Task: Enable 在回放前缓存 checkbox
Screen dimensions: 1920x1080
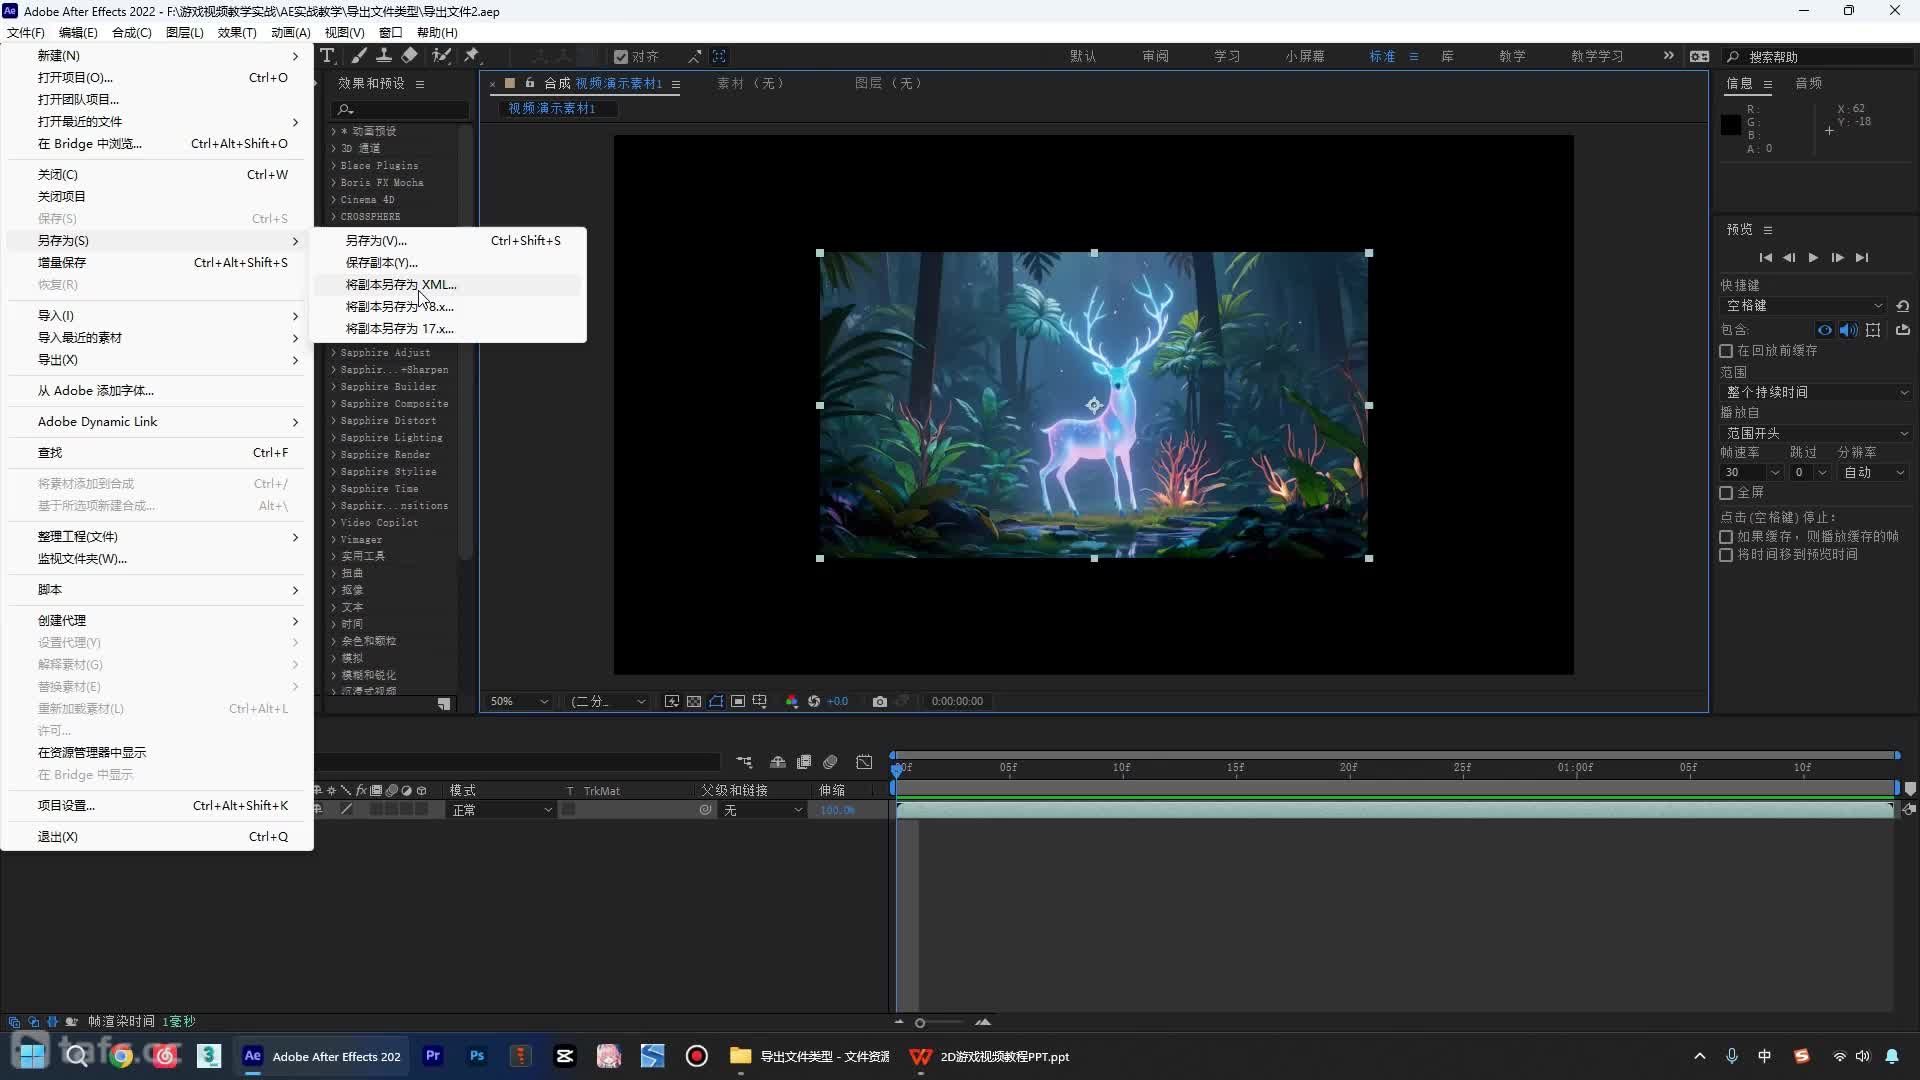Action: [x=1726, y=351]
